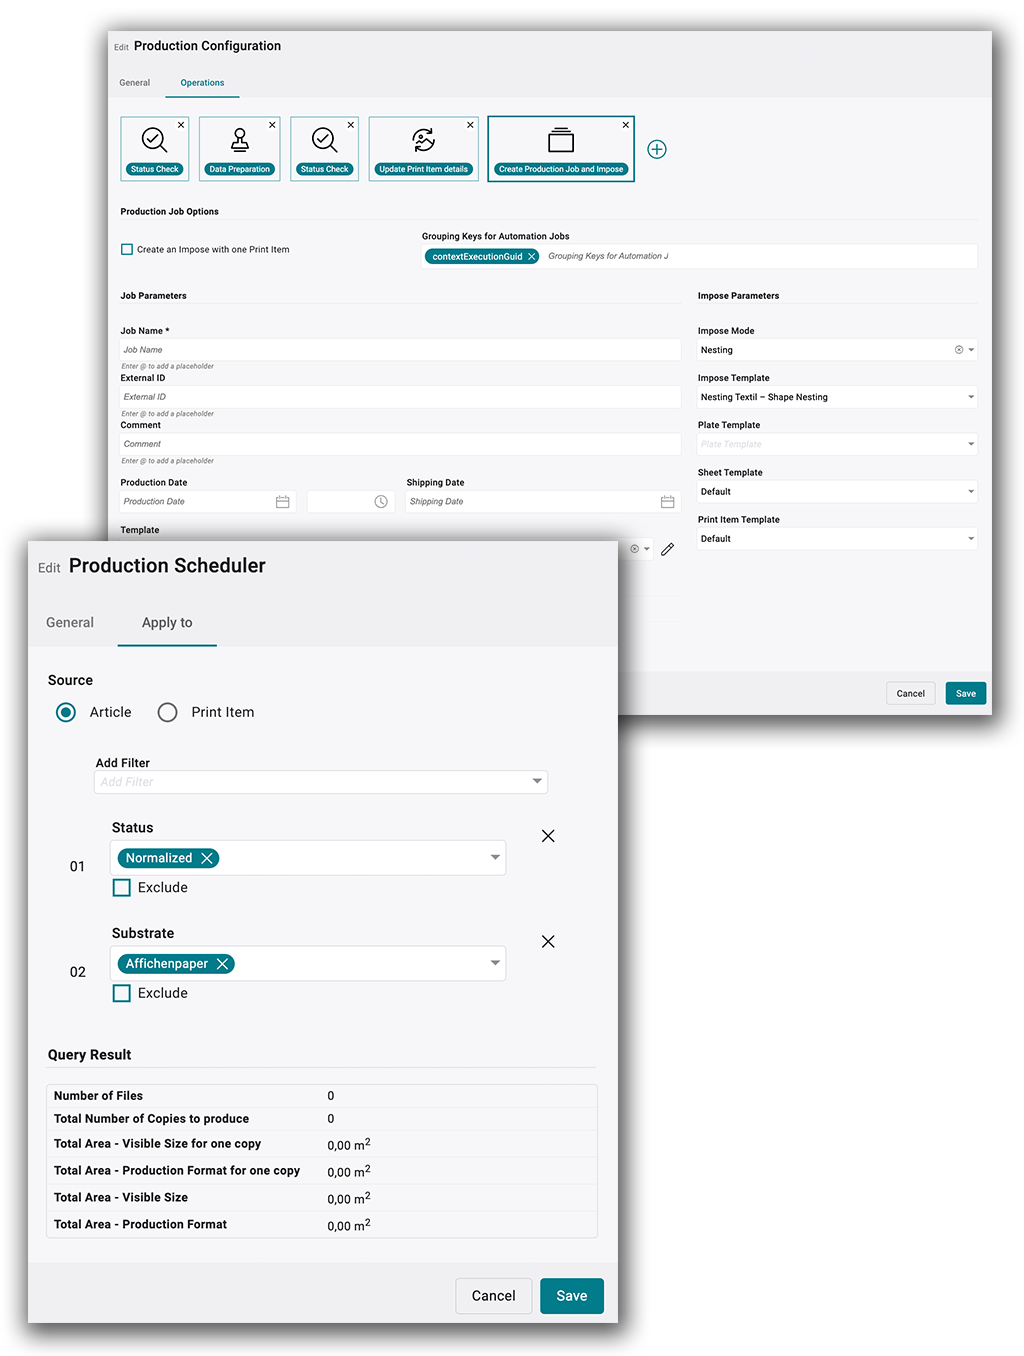Open the Production Date calendar picker
This screenshot has height=1356, width=1024.
[283, 502]
